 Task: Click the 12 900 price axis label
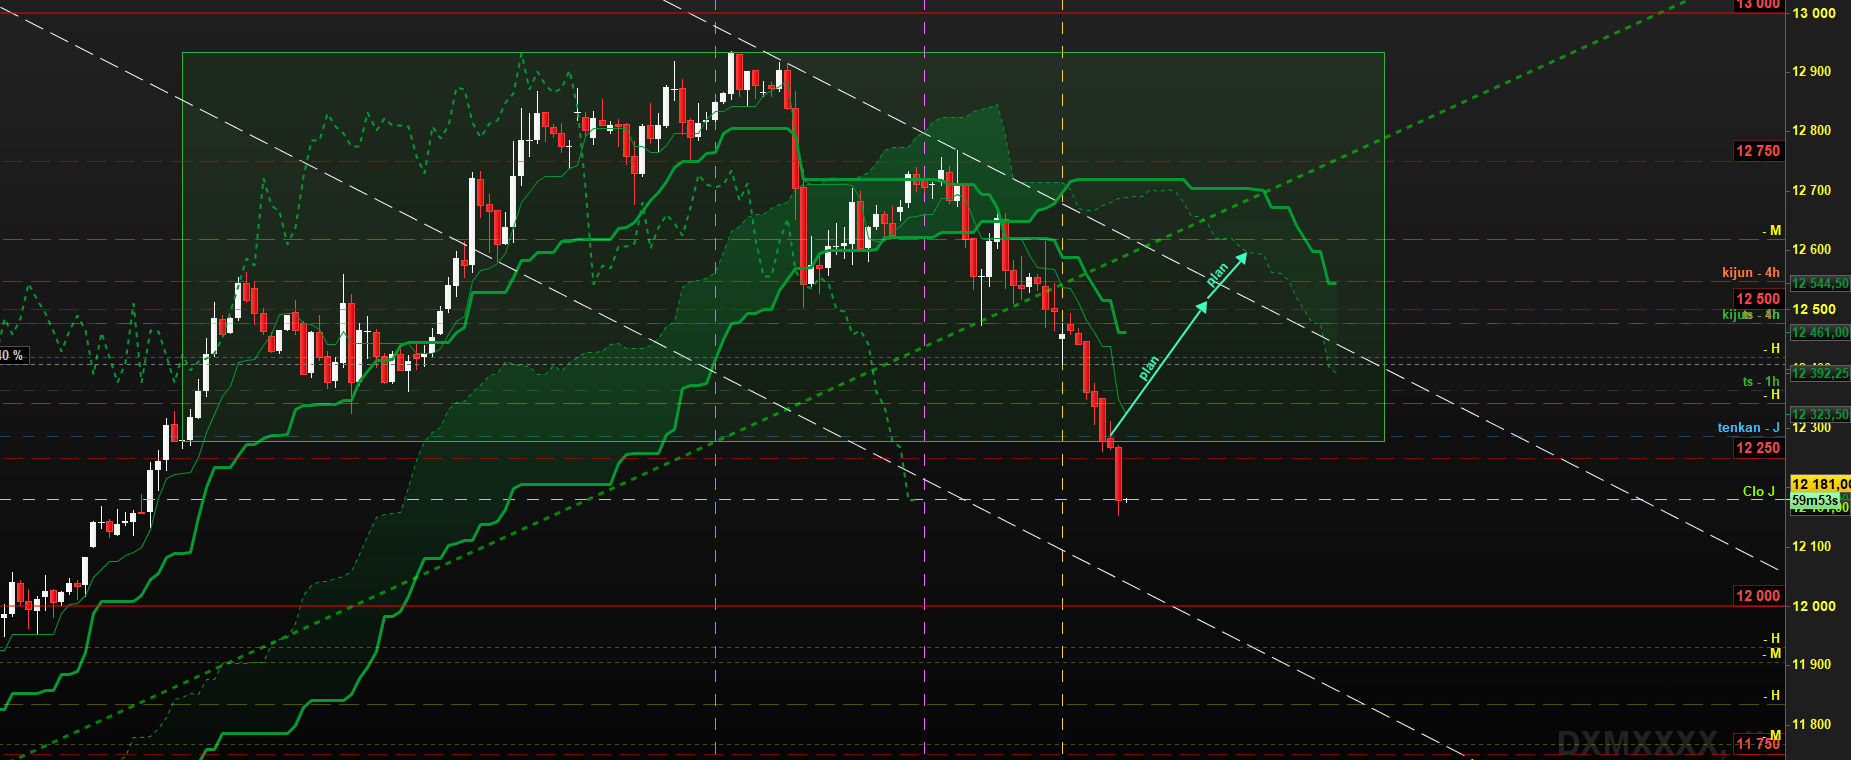click(x=1812, y=71)
